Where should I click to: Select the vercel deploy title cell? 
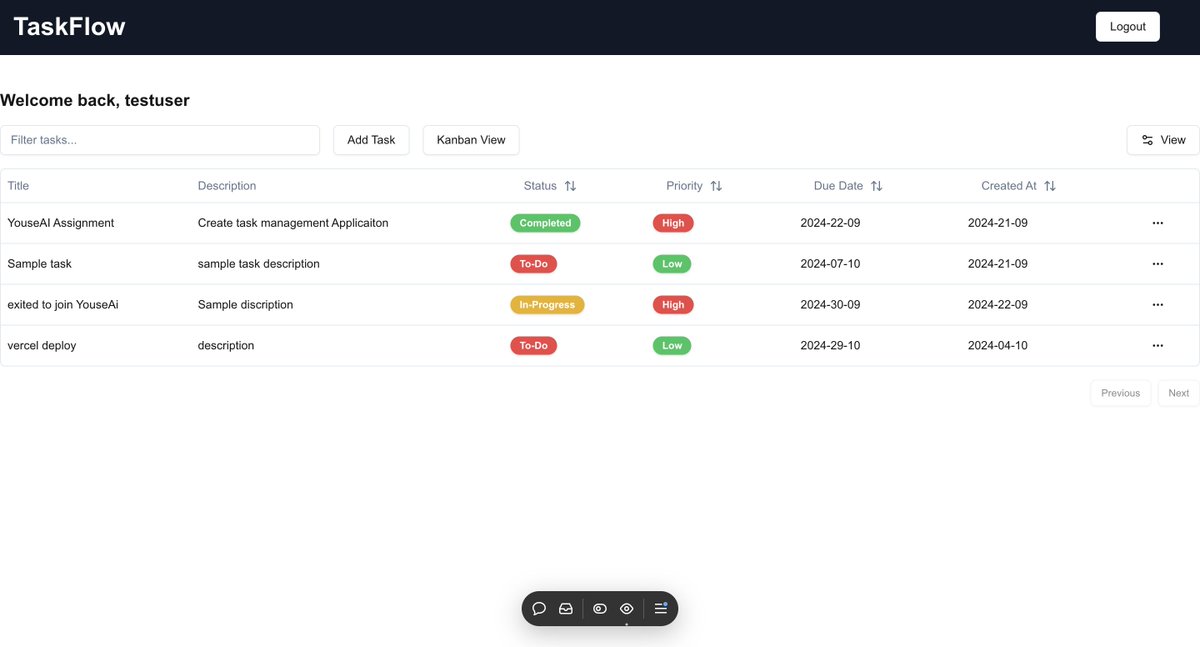pos(42,345)
